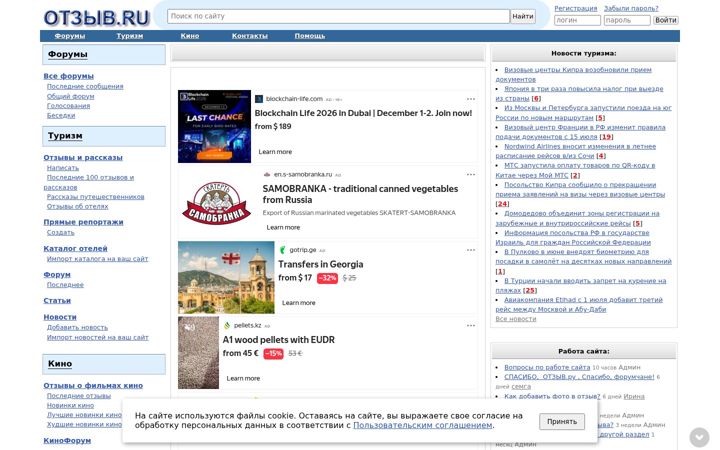Open the Забыли пароль? link
The image size is (720, 450).
click(631, 8)
